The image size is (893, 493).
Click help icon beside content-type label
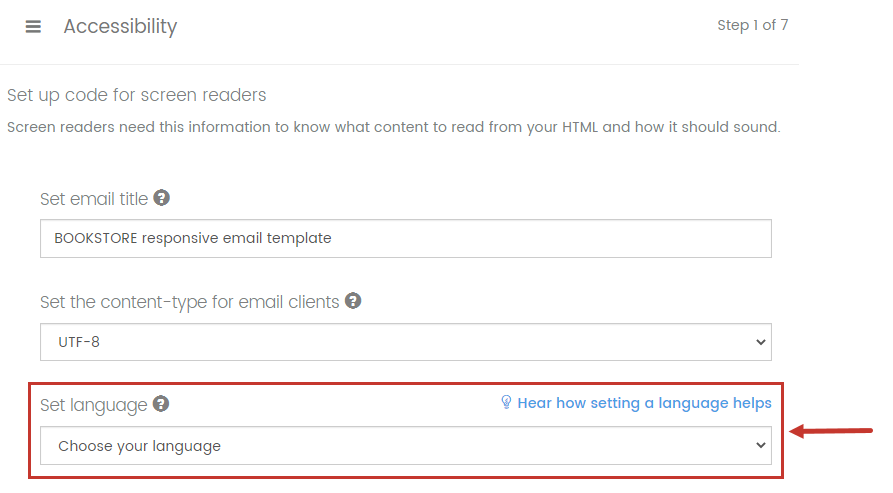[x=353, y=301]
